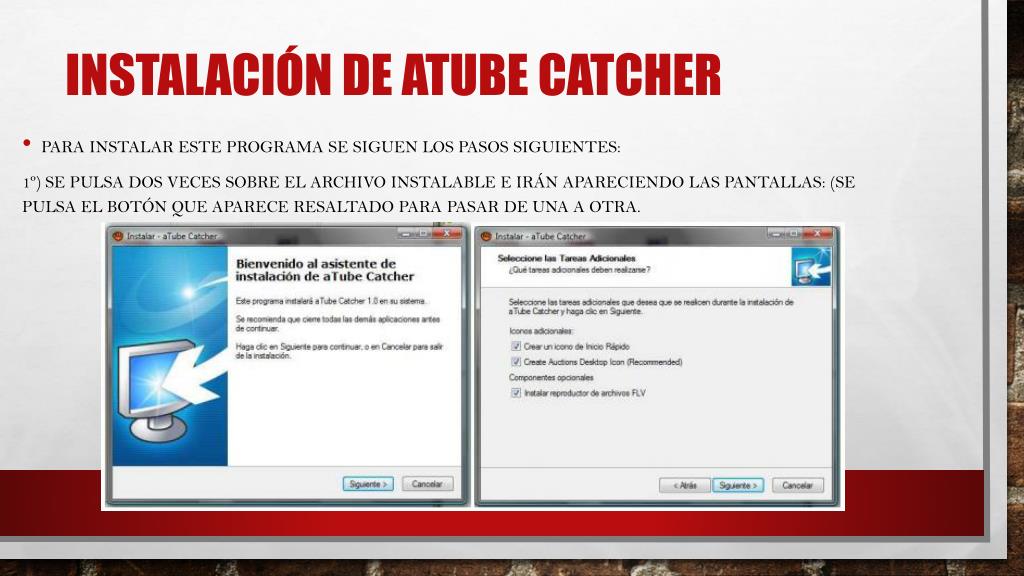Click aTube Catcher icon in Tareas Adicionales title bar
Screen dimensions: 1024x576
coord(486,236)
